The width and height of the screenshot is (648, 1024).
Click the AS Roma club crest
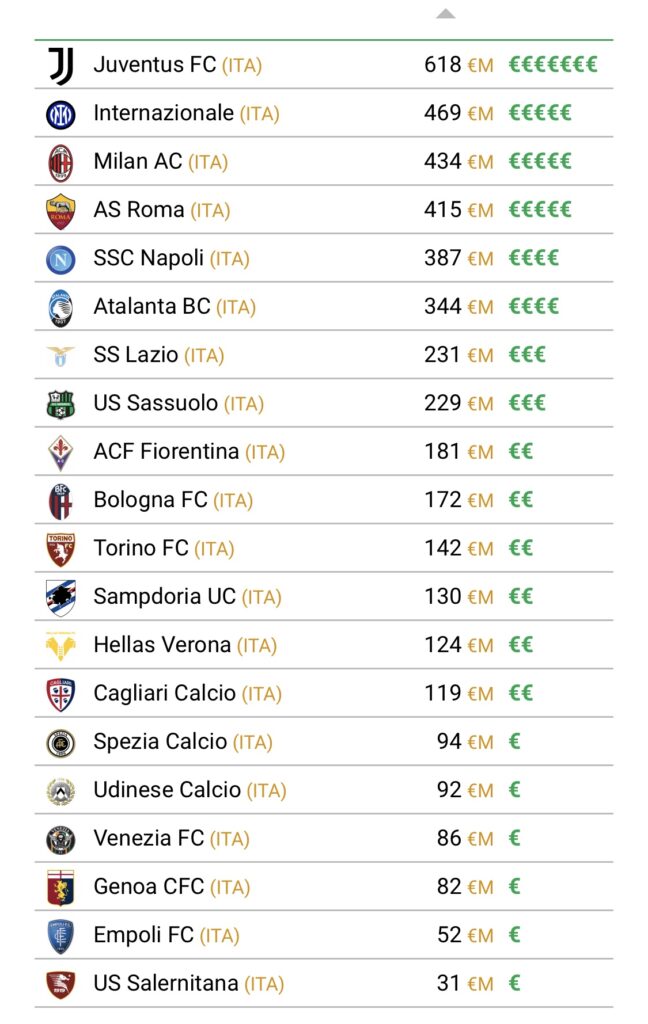(61, 211)
